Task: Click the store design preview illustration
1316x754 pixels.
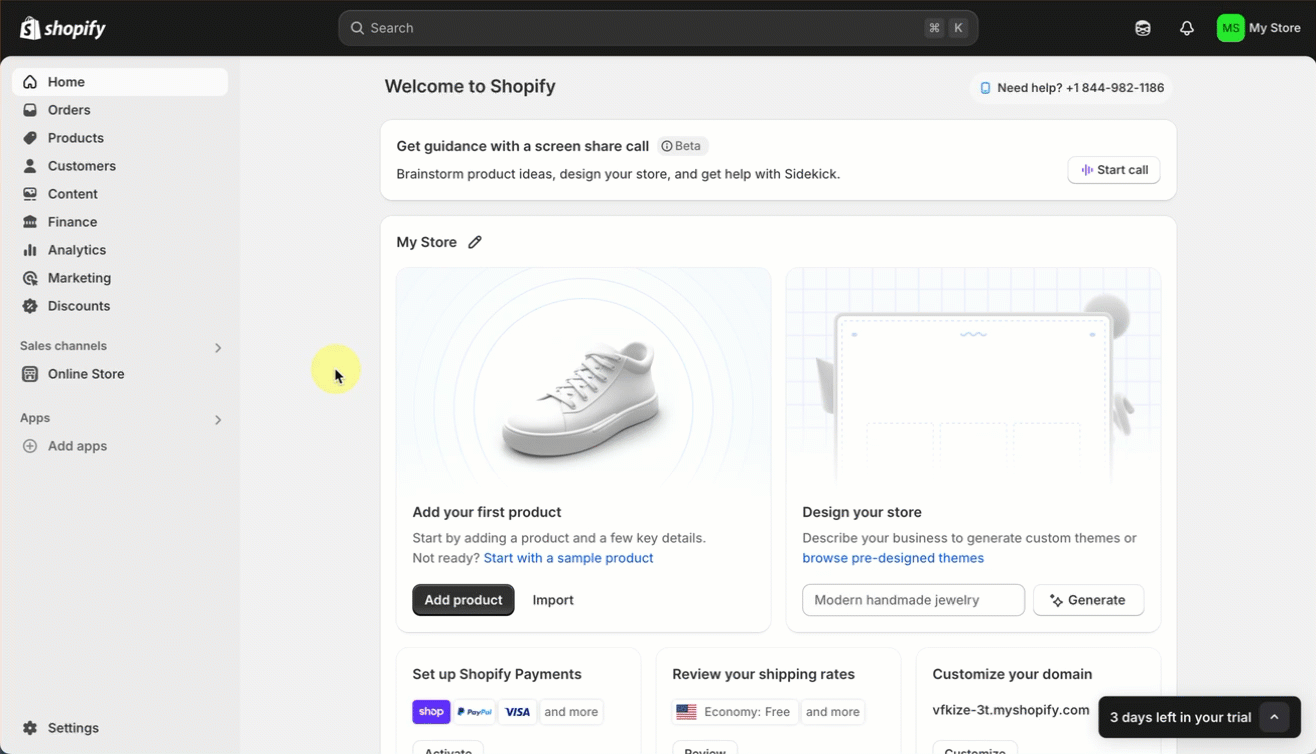Action: coord(973,378)
